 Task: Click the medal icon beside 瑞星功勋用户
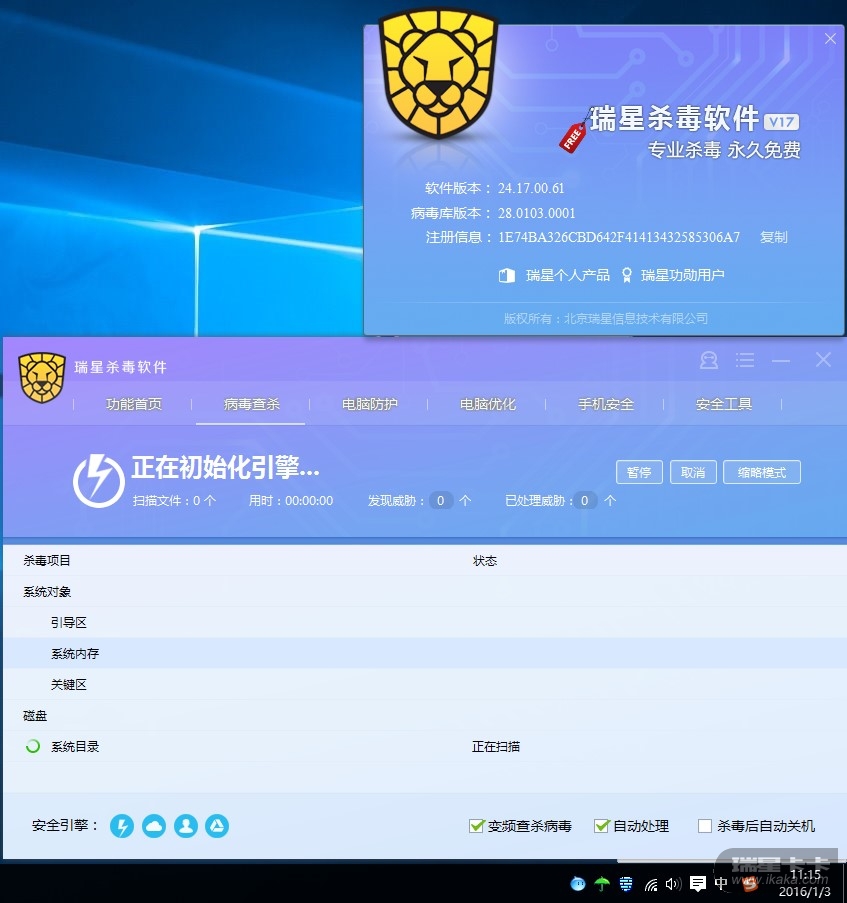point(626,275)
